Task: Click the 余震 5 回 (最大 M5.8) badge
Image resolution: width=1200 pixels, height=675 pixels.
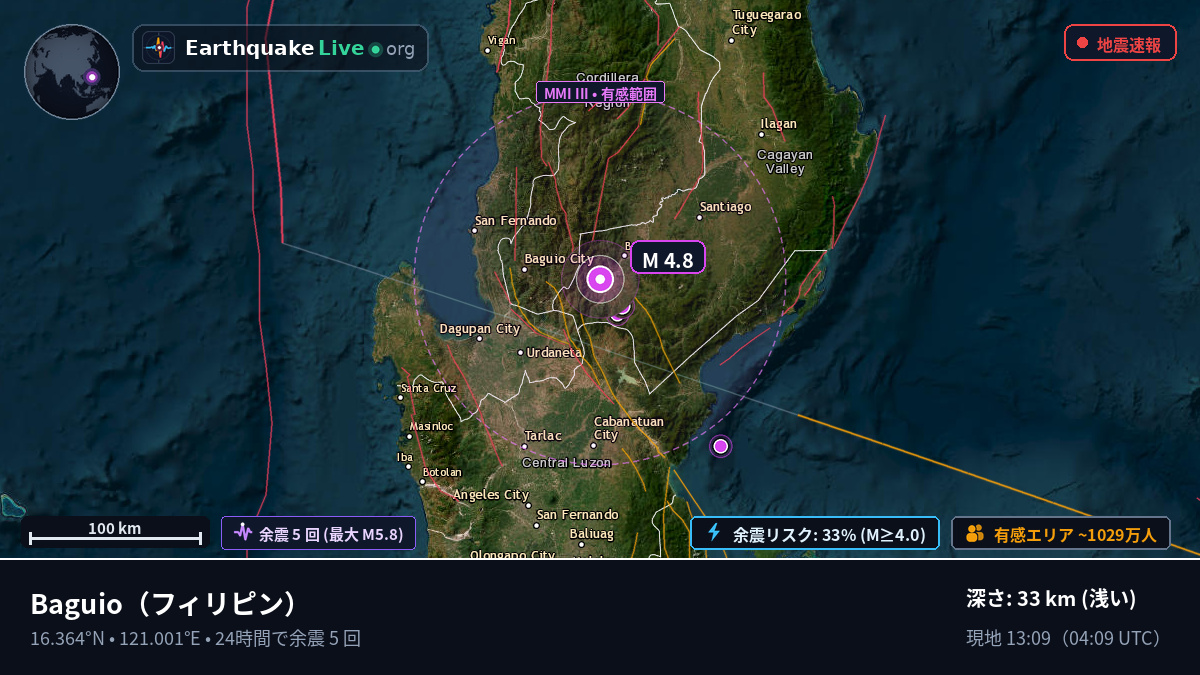Action: tap(318, 533)
